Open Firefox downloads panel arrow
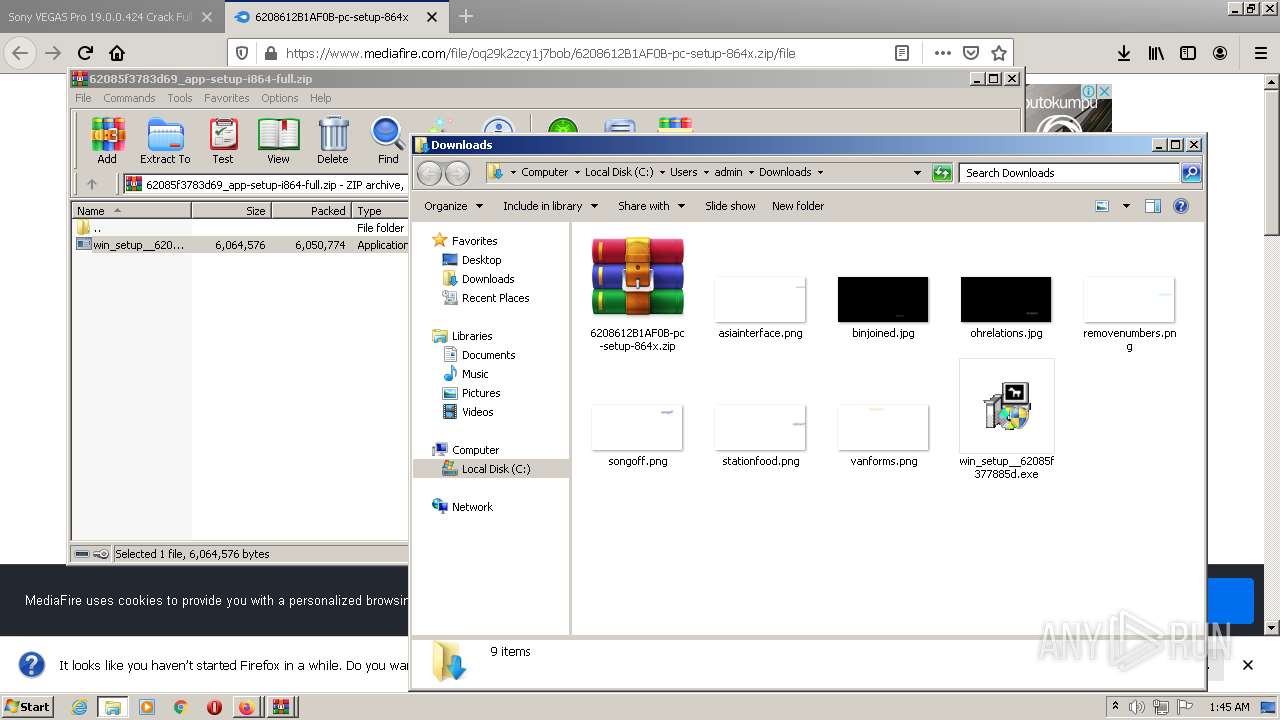This screenshot has width=1280, height=720. pyautogui.click(x=1124, y=54)
